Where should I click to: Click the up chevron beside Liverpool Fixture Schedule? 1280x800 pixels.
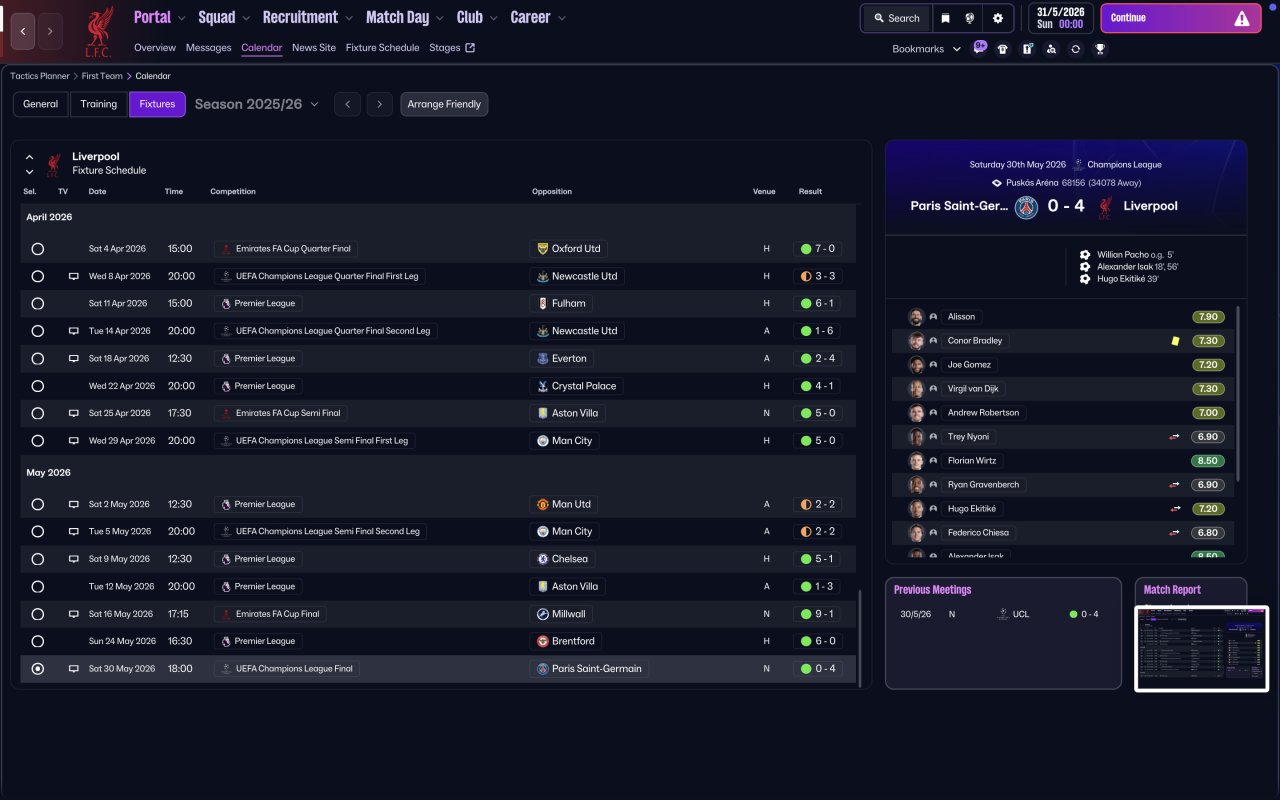pyautogui.click(x=29, y=157)
